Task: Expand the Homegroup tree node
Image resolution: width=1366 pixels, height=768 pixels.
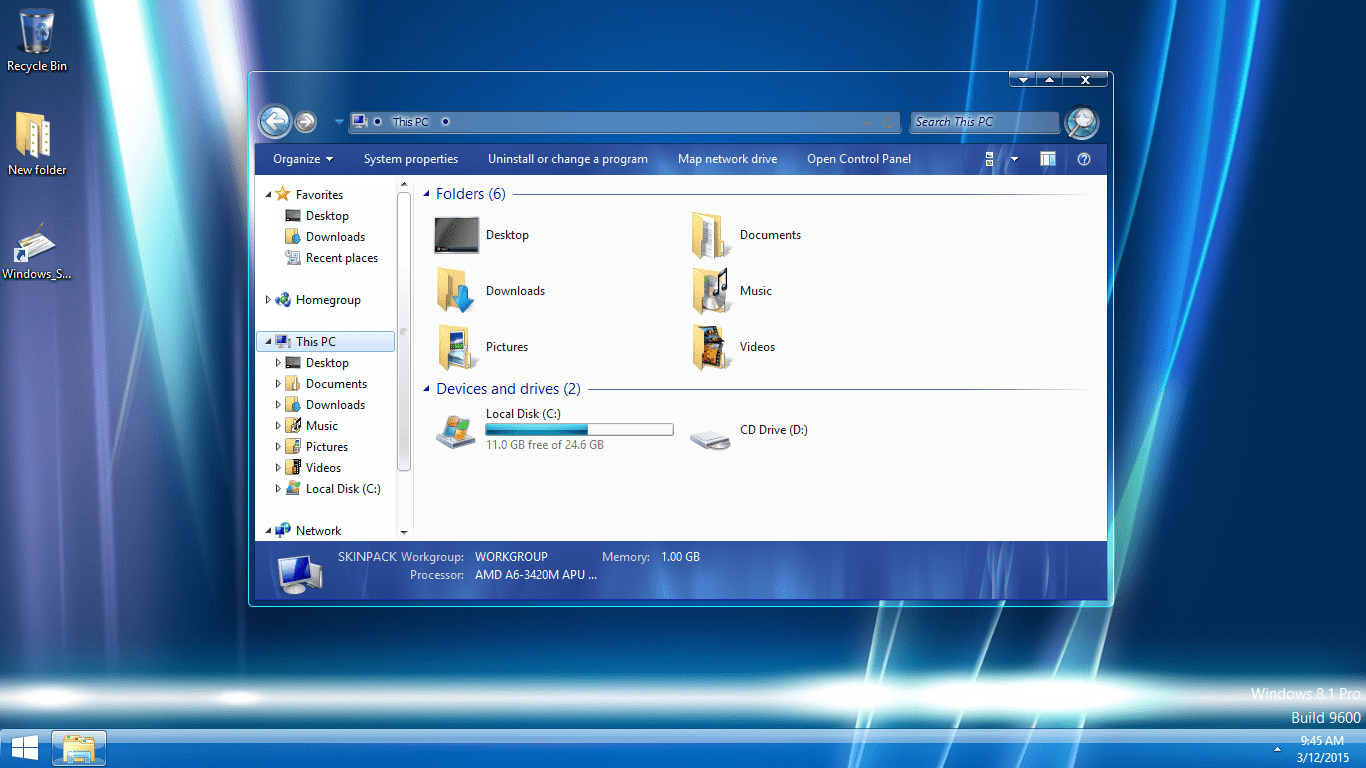Action: [268, 300]
